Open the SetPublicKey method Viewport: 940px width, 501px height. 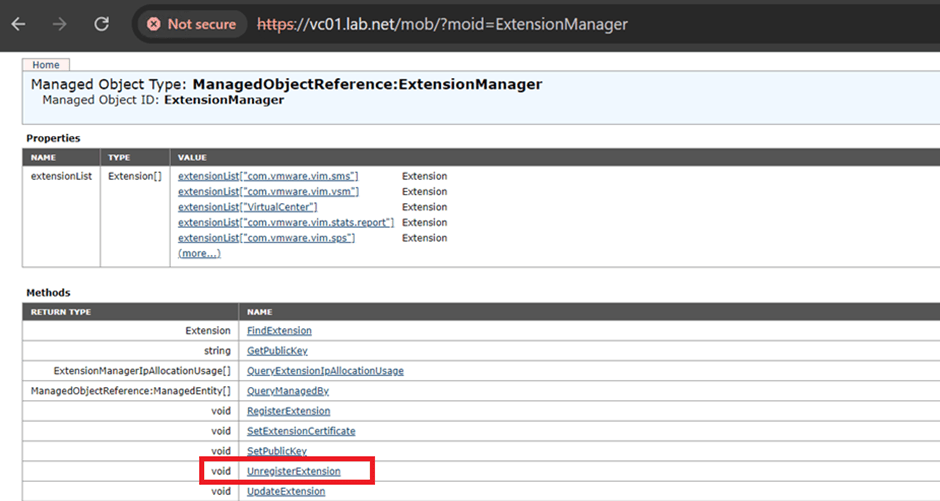275,451
